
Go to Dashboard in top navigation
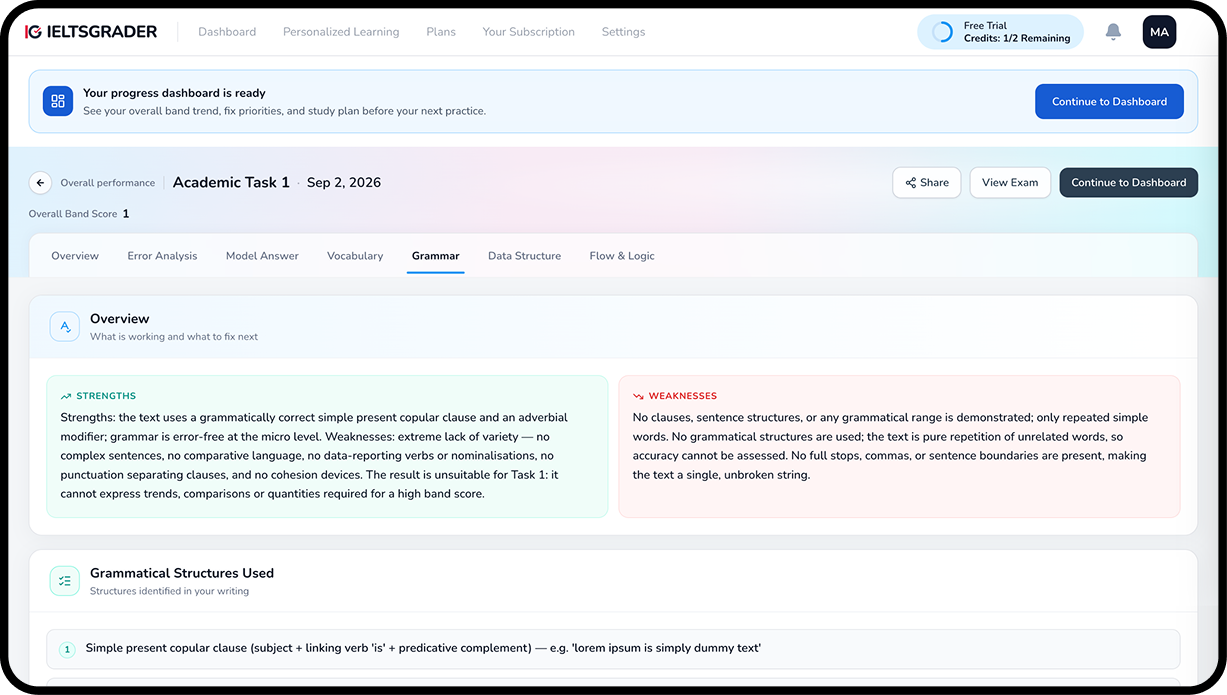(227, 32)
